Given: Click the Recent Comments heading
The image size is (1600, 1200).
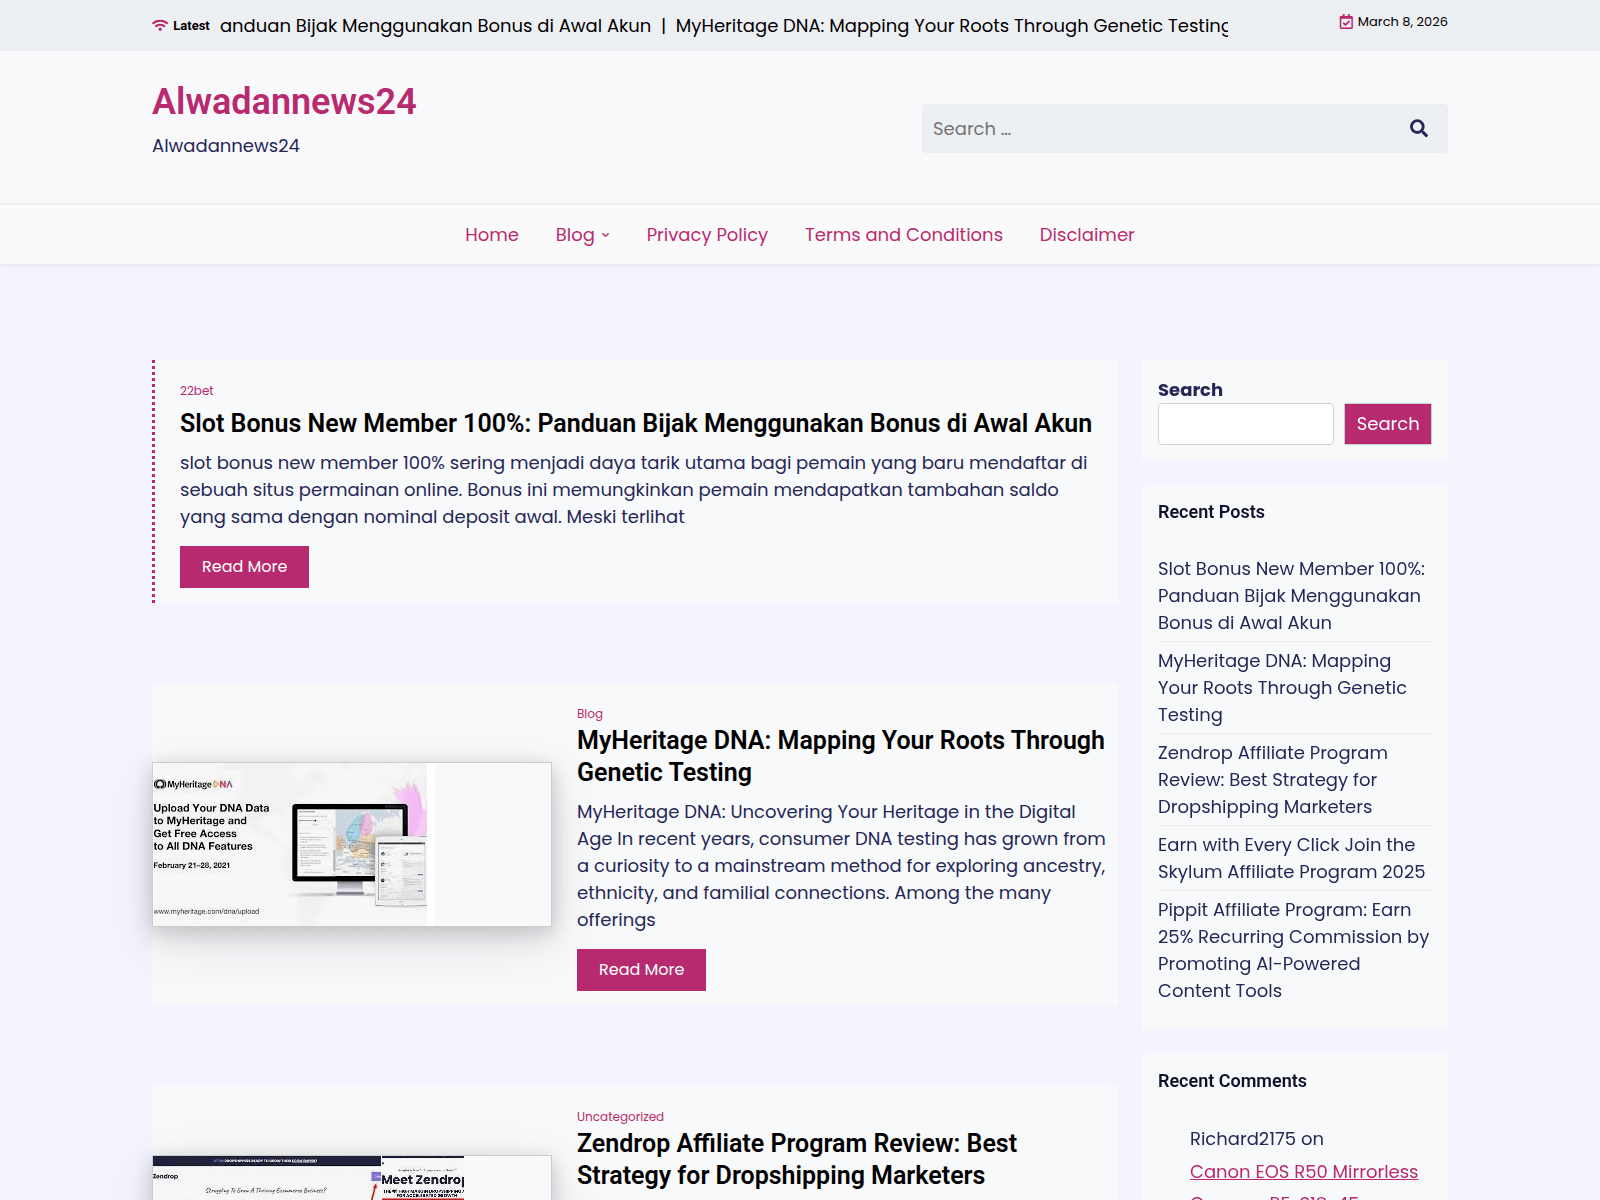Looking at the screenshot, I should (1232, 1081).
